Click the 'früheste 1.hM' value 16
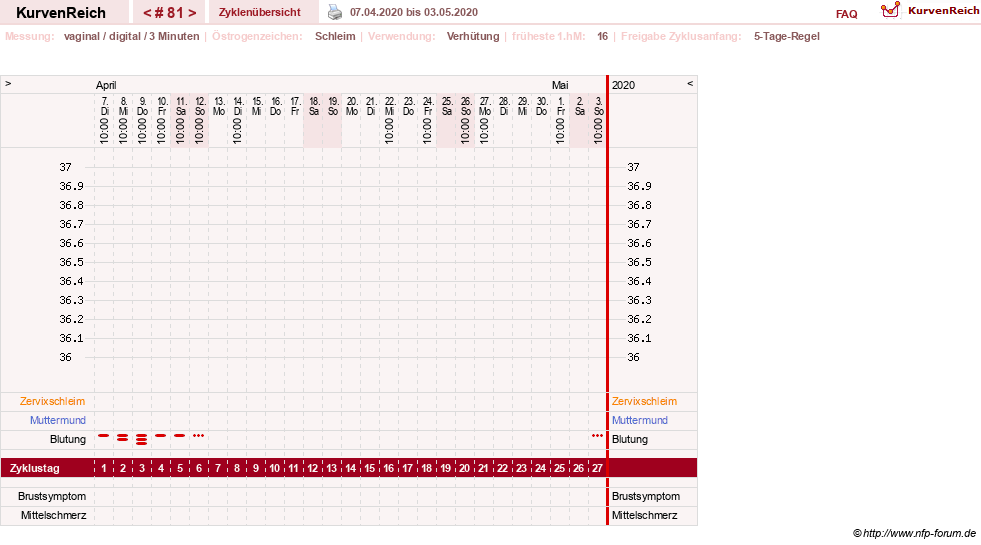Screen dimensions: 981x545 [602, 36]
